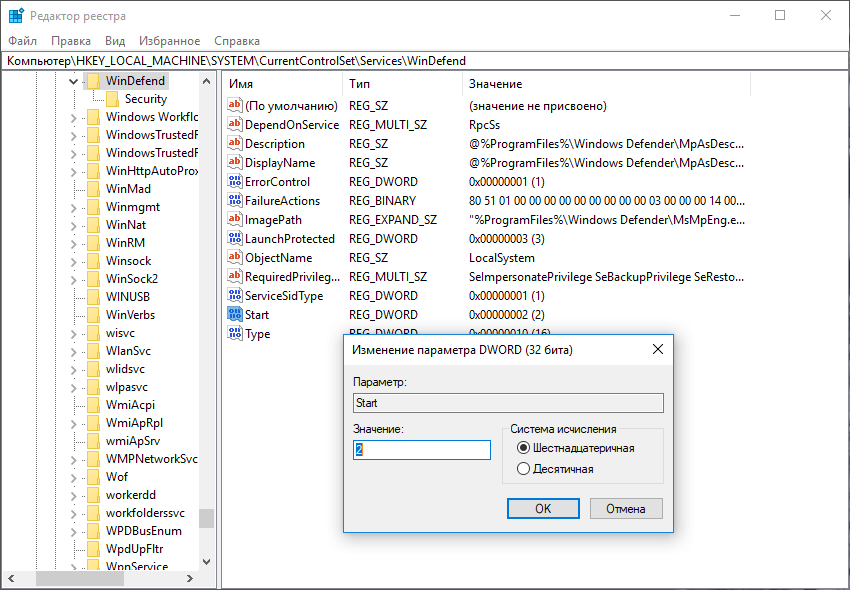
Task: Select the ServiceSidType DWORD icon
Action: (235, 295)
